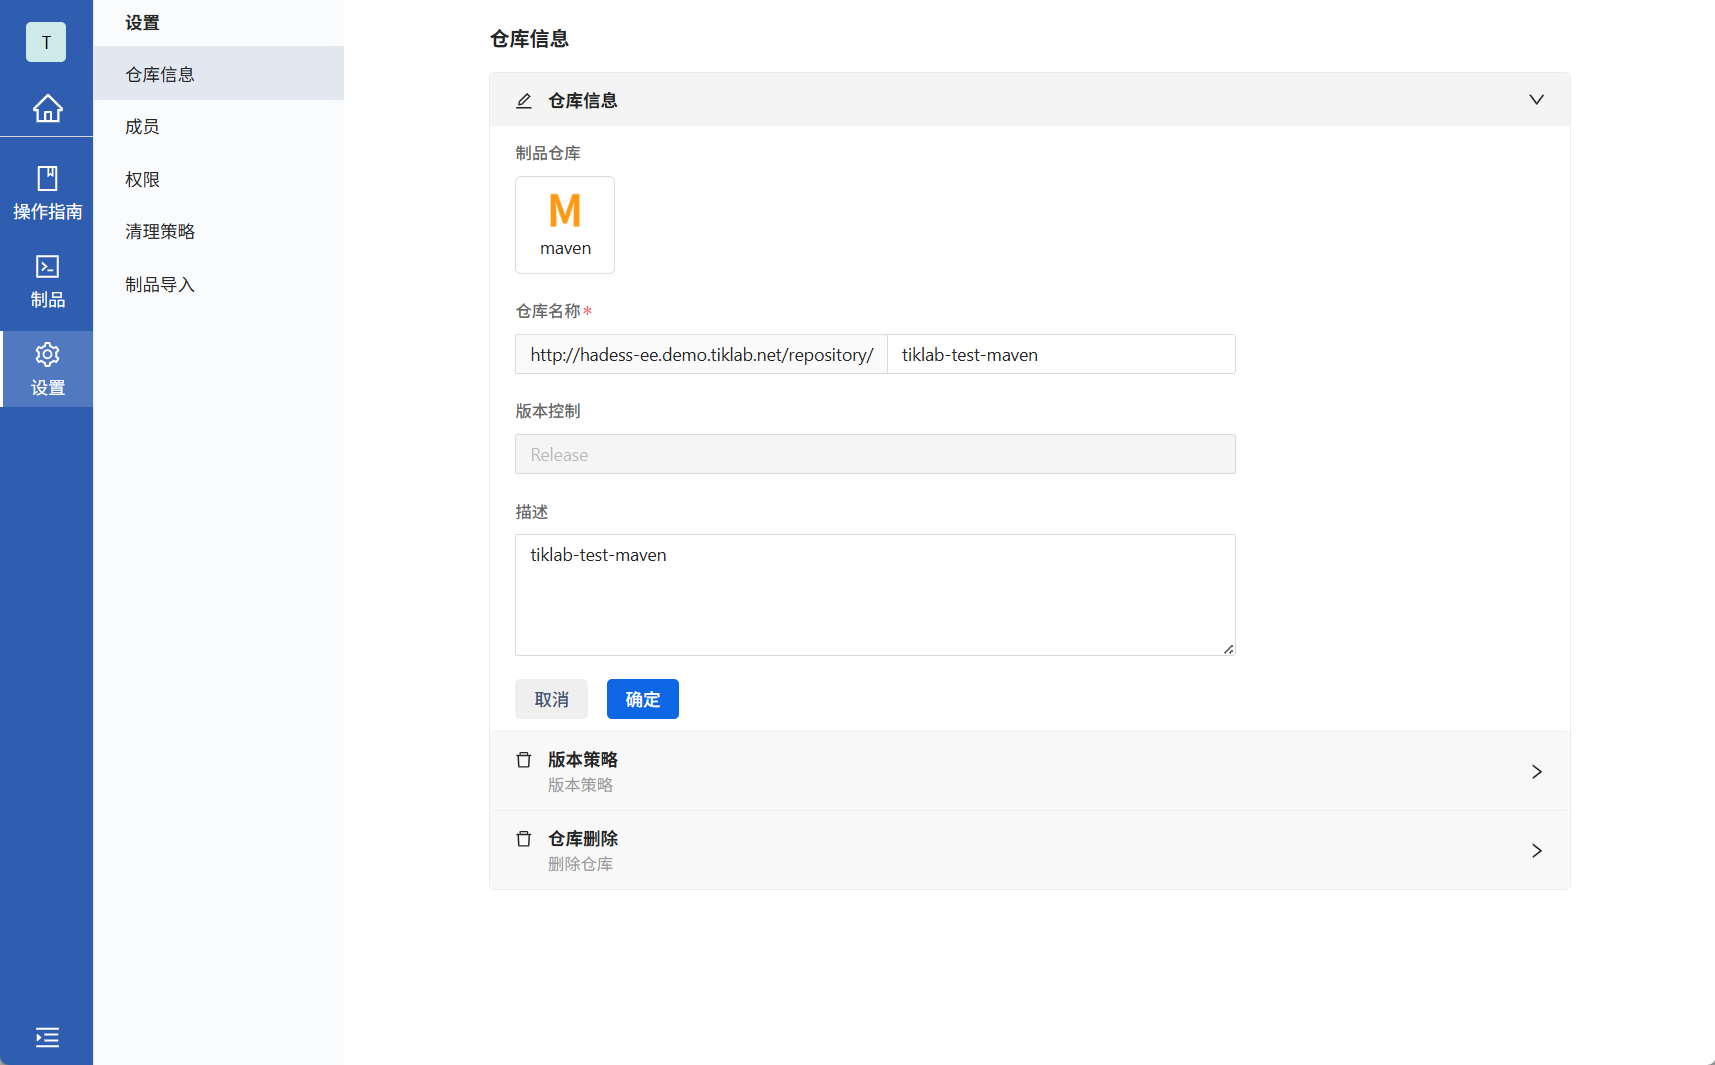
Task: Select the 清理策略 menu item
Action: click(159, 231)
